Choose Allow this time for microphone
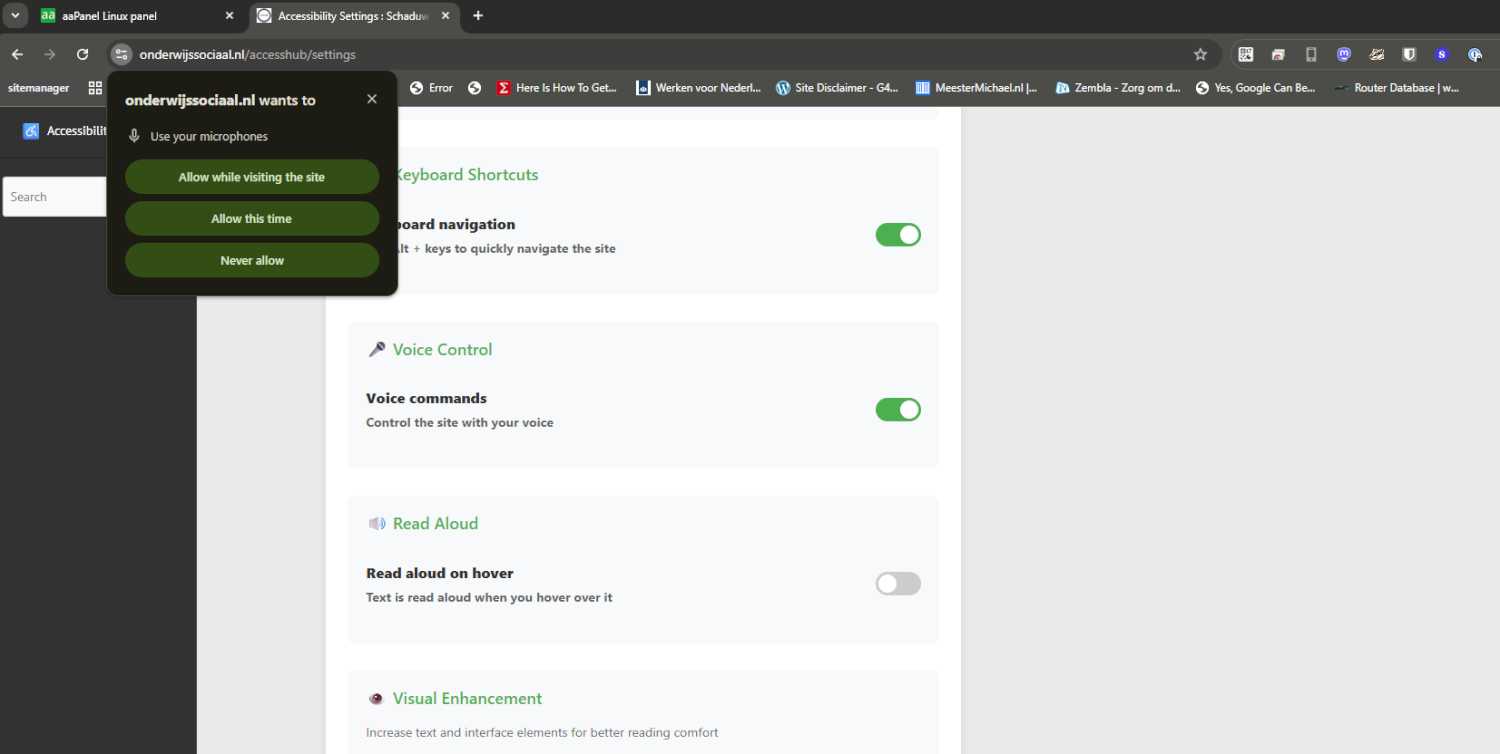Screen dimensions: 1500x754 (x=252, y=219)
